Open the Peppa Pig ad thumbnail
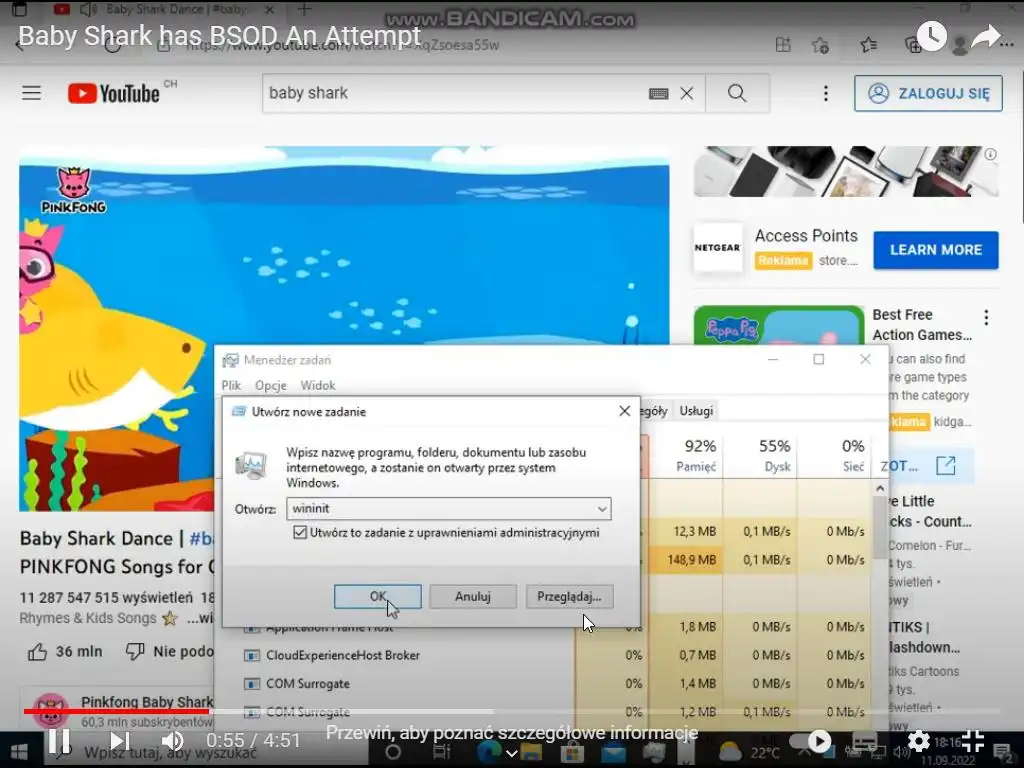Screen dimensions: 1024x768 coord(778,326)
